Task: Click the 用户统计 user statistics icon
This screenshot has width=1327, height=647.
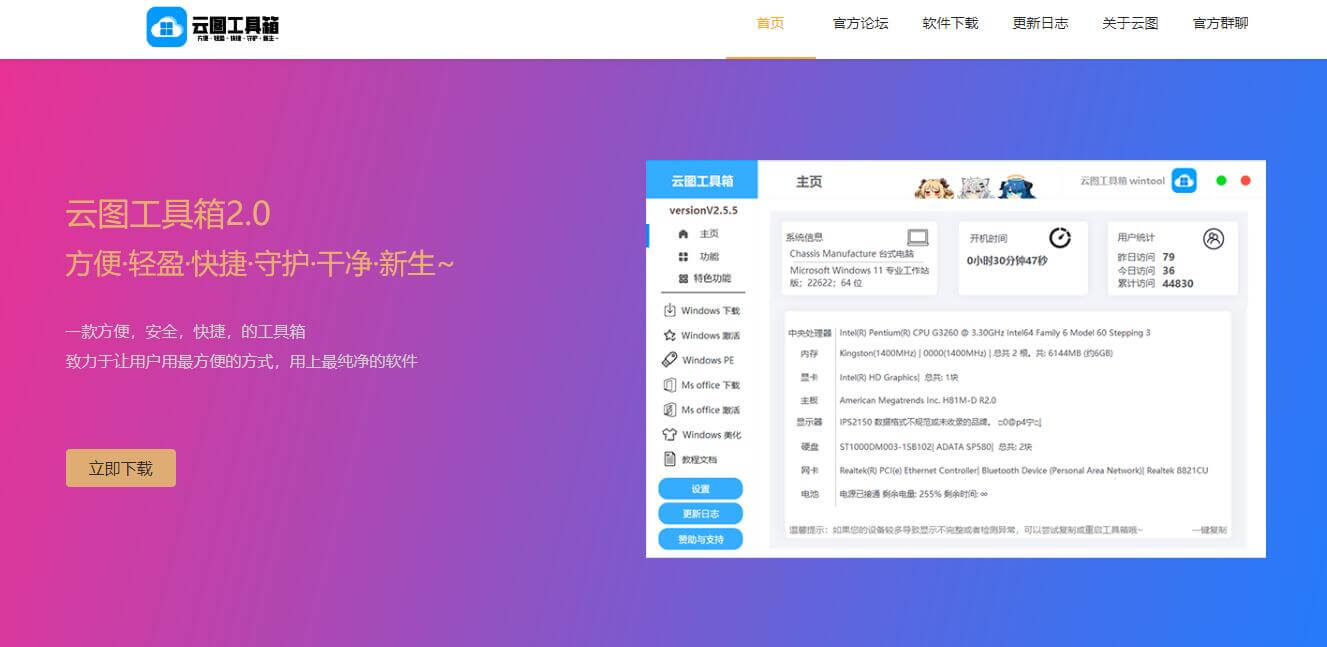Action: tap(1212, 238)
